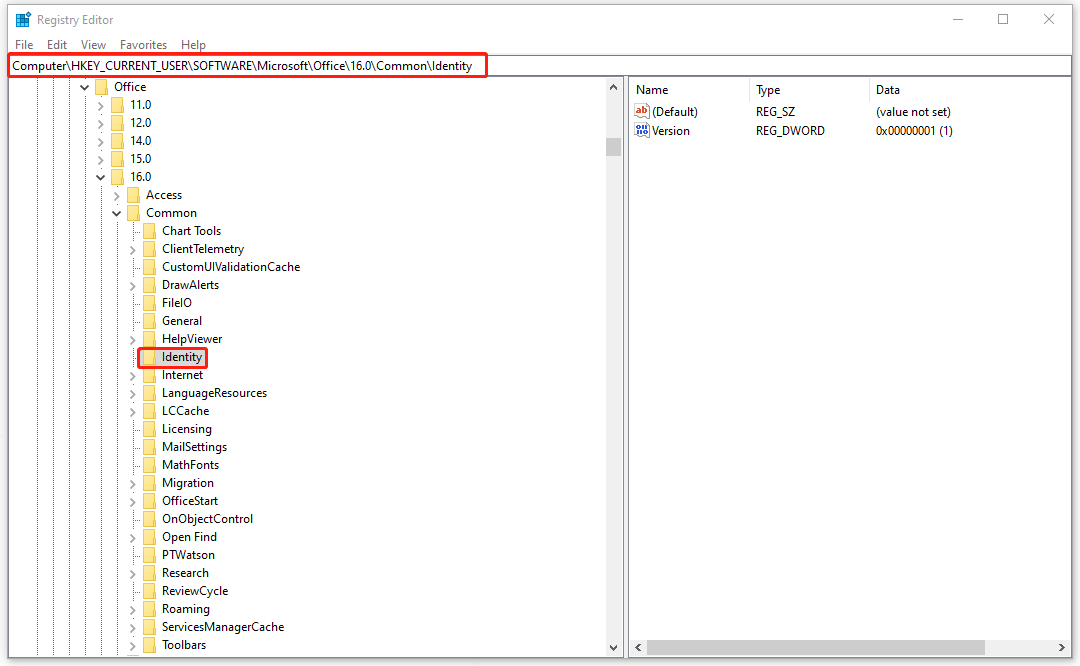Click the Registry Editor title bar icon
The width and height of the screenshot is (1080, 666).
pyautogui.click(x=22, y=19)
